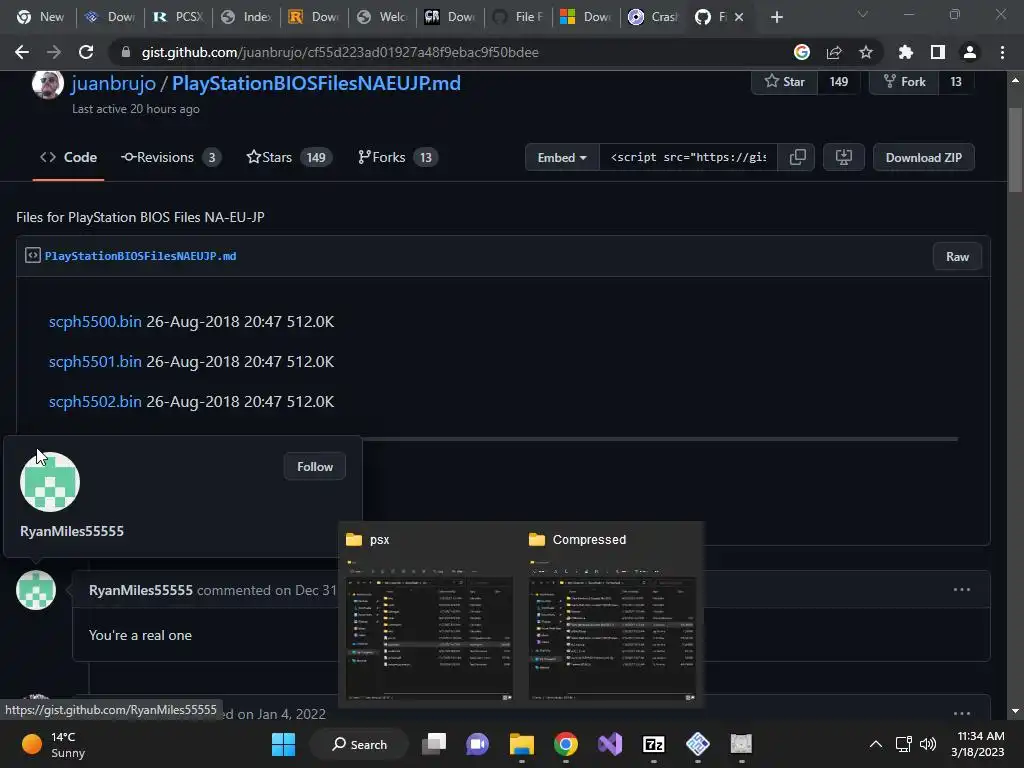Open juanbrujo profile link
Image resolution: width=1024 pixels, height=768 pixels.
[x=113, y=83]
